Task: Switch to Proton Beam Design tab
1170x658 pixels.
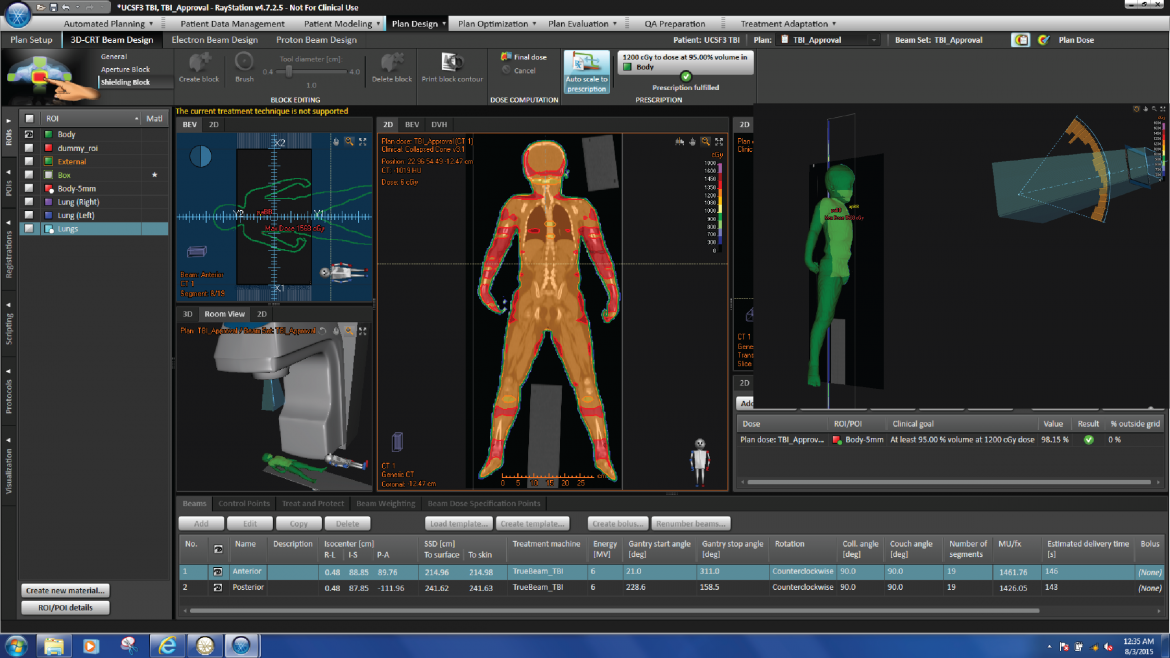Action: click(316, 40)
